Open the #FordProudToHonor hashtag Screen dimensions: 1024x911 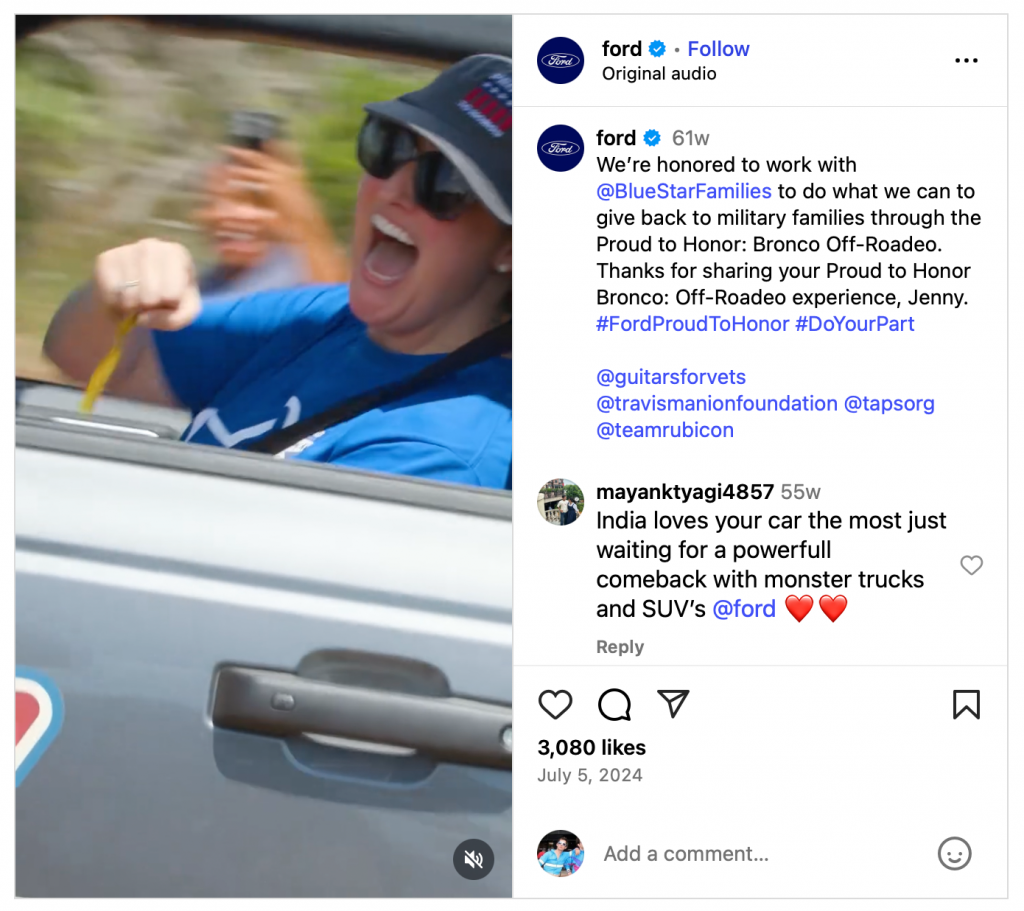coord(692,324)
